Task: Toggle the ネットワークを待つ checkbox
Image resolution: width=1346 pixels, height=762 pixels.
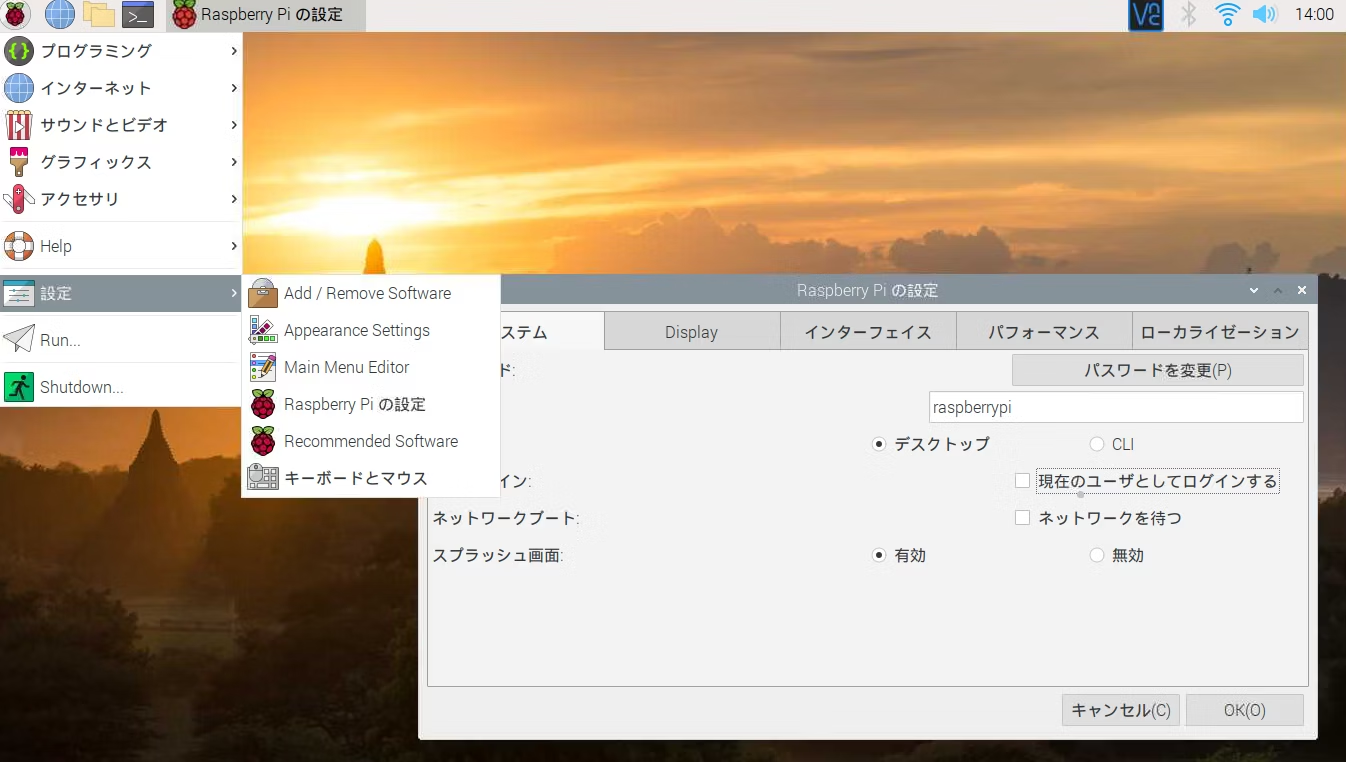Action: point(1022,518)
